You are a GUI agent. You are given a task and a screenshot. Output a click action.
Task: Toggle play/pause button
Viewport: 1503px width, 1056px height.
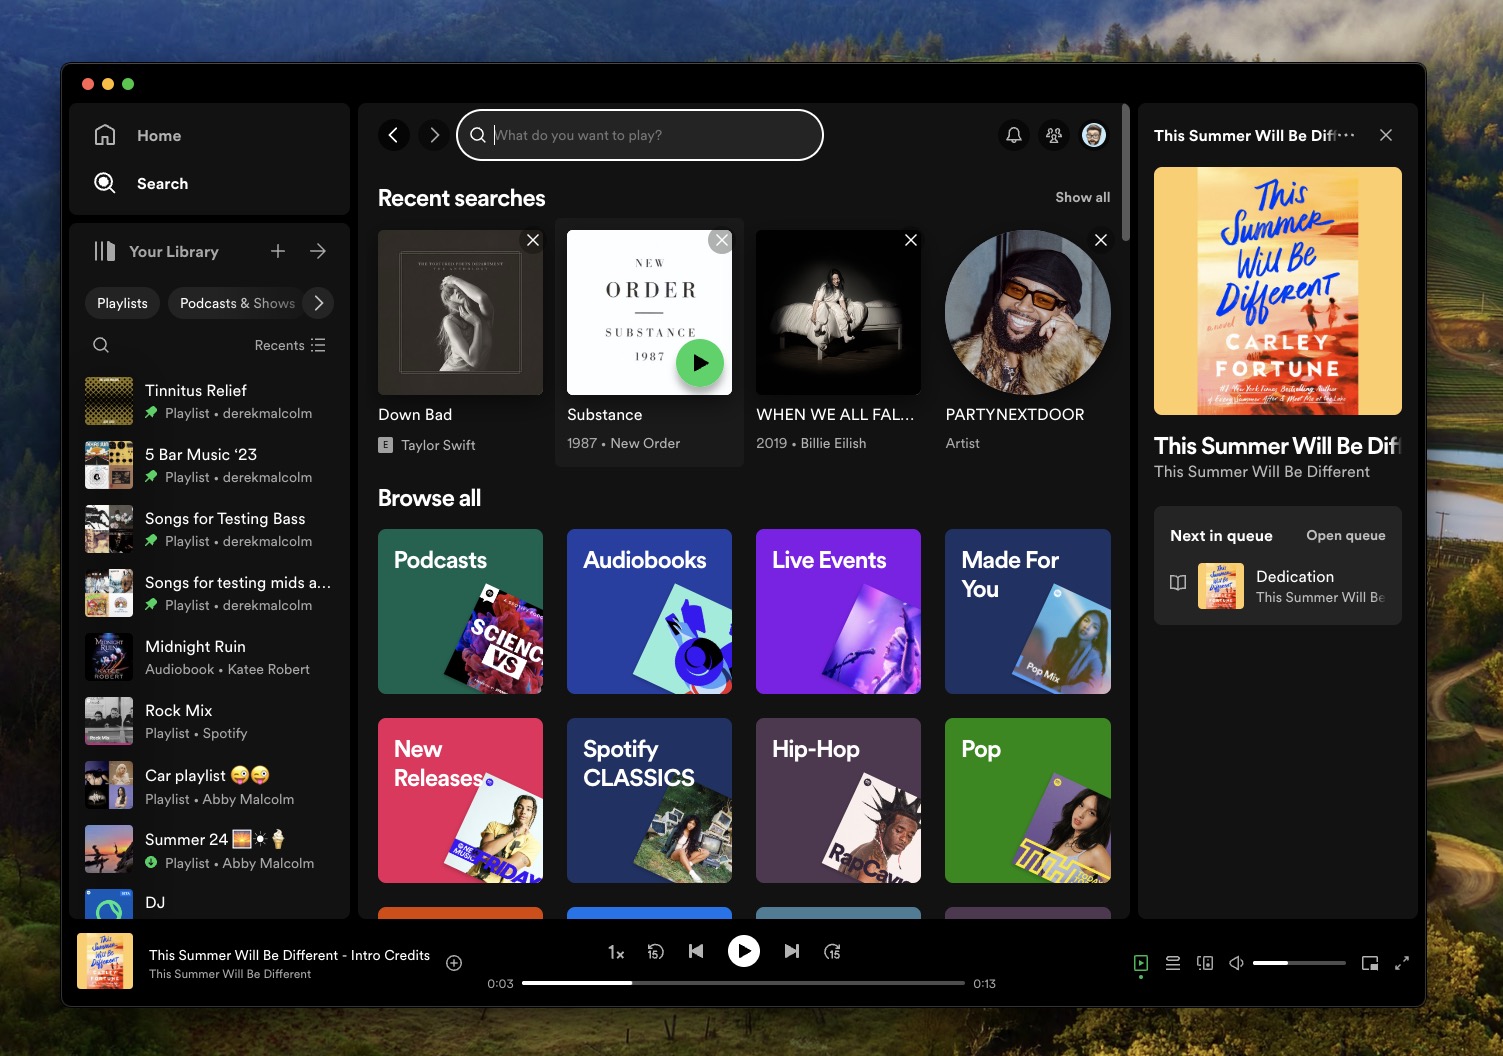[744, 951]
